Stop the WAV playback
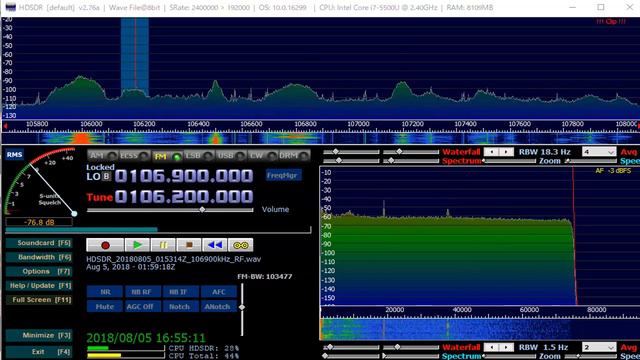The image size is (640, 360). tap(189, 245)
